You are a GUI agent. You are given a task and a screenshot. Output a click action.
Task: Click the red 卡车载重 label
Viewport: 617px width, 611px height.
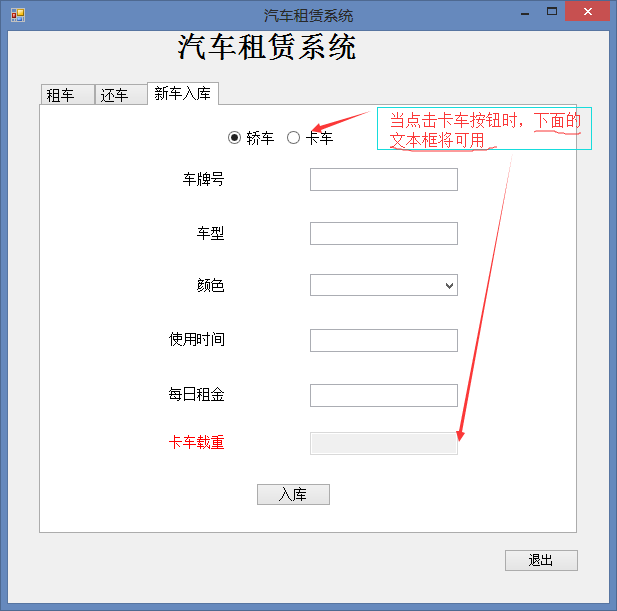(196, 442)
